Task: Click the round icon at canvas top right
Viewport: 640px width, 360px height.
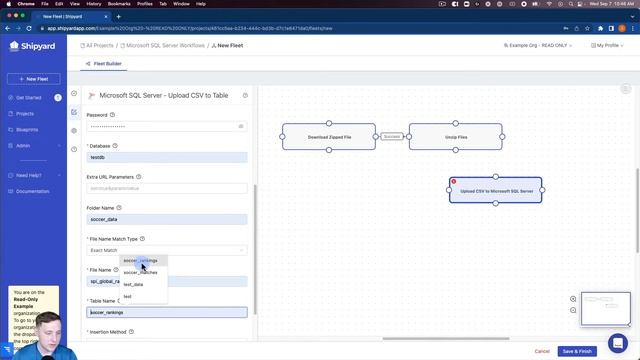Action: pyautogui.click(x=625, y=89)
